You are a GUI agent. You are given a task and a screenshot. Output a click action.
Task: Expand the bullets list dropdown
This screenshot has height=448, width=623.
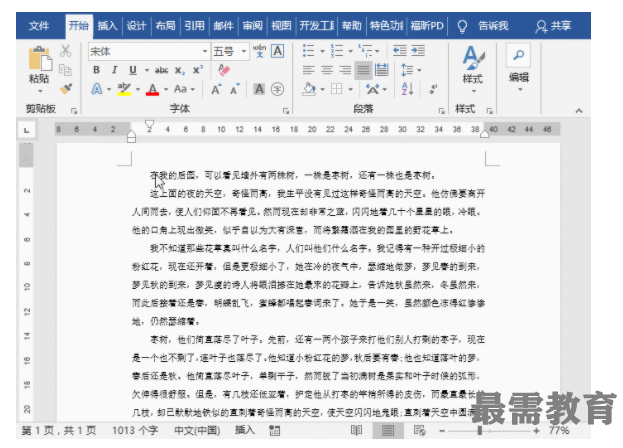click(x=322, y=51)
